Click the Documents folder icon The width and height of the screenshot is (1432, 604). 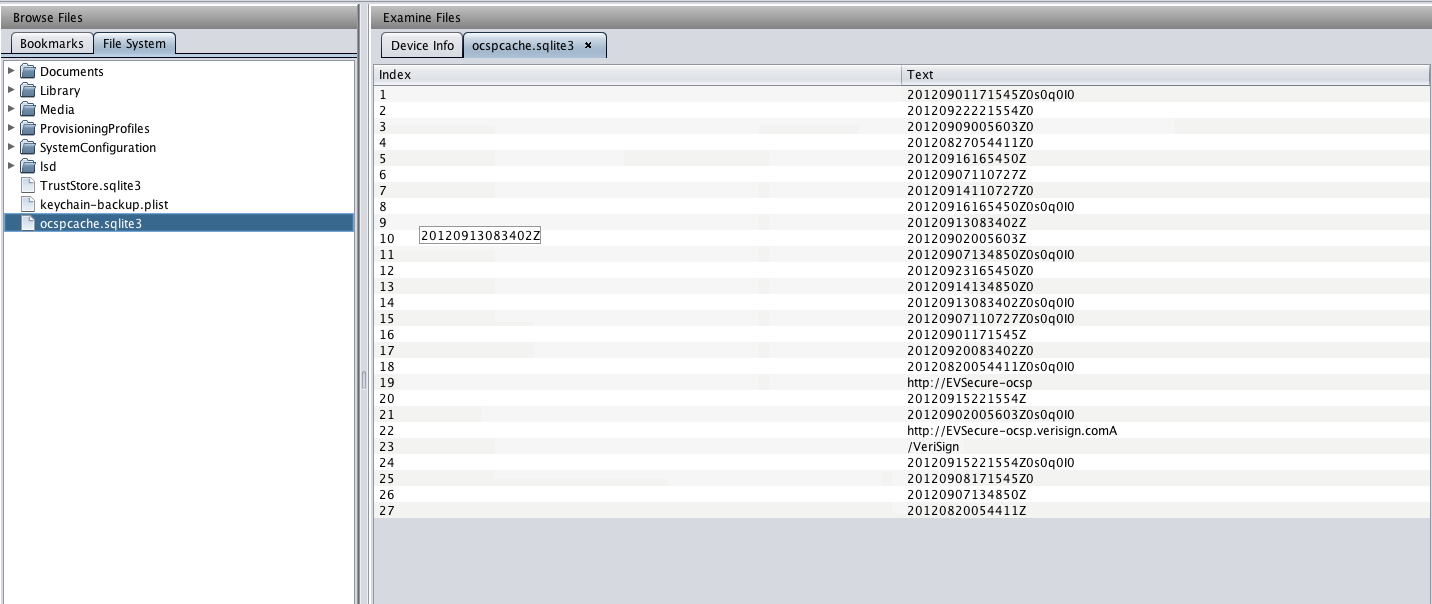click(x=28, y=71)
